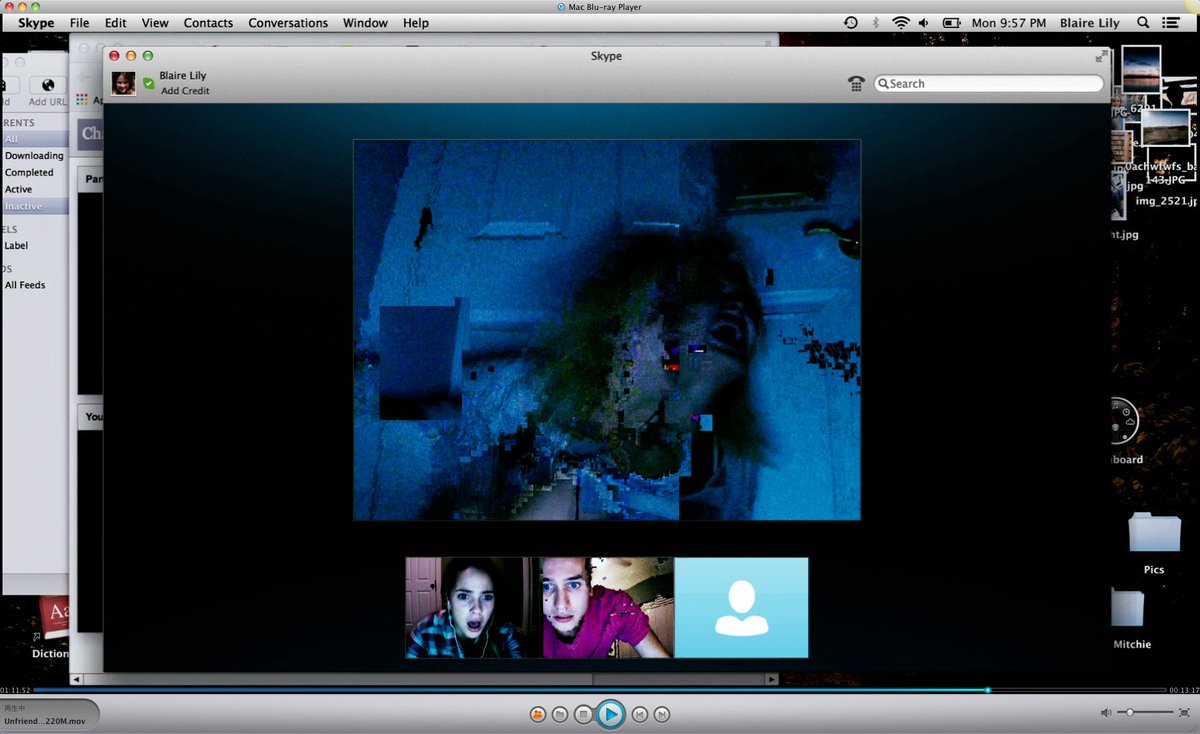1200x734 pixels.
Task: Click in the Skype Search field
Action: click(988, 84)
